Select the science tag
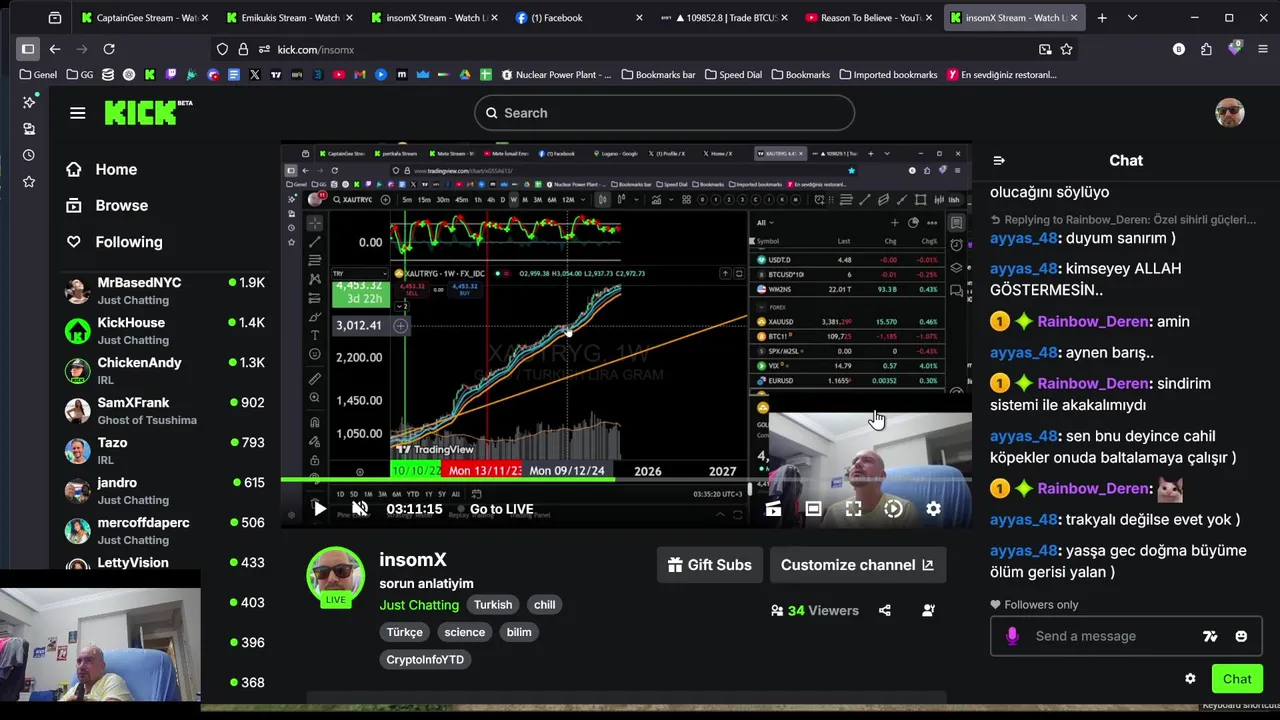The width and height of the screenshot is (1280, 720). pos(465,632)
